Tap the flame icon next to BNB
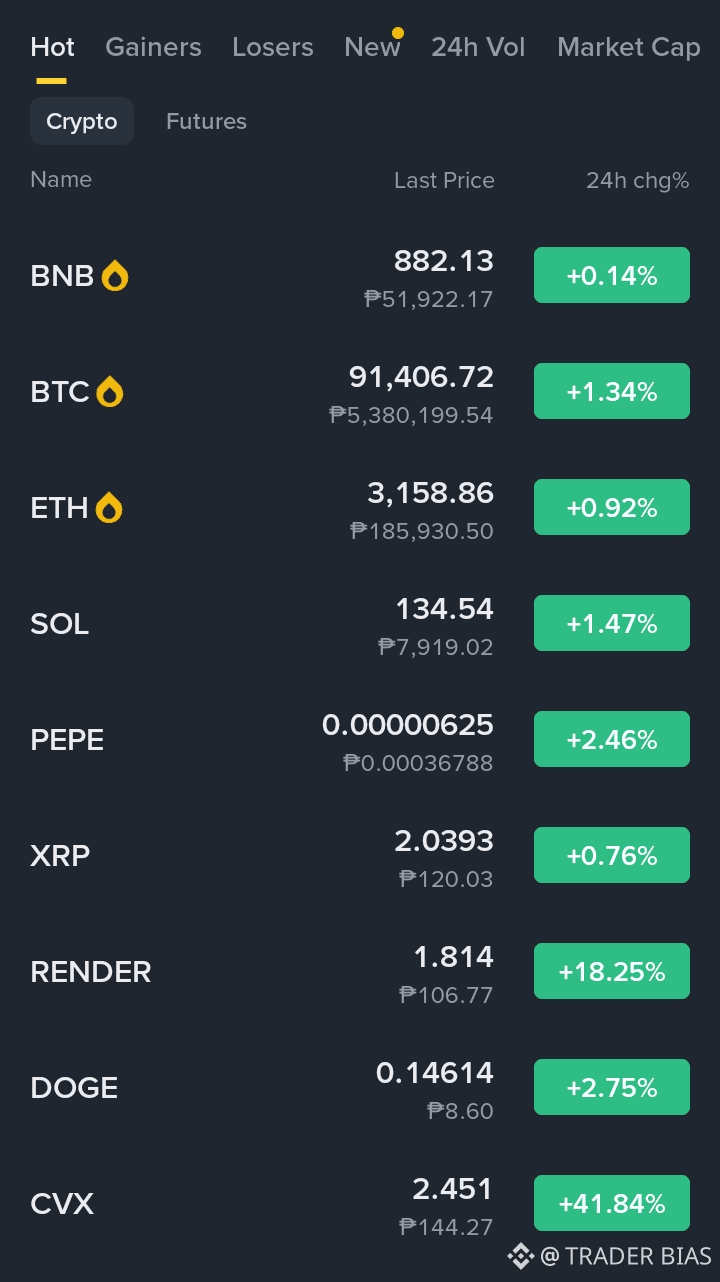720x1282 pixels. tap(115, 276)
